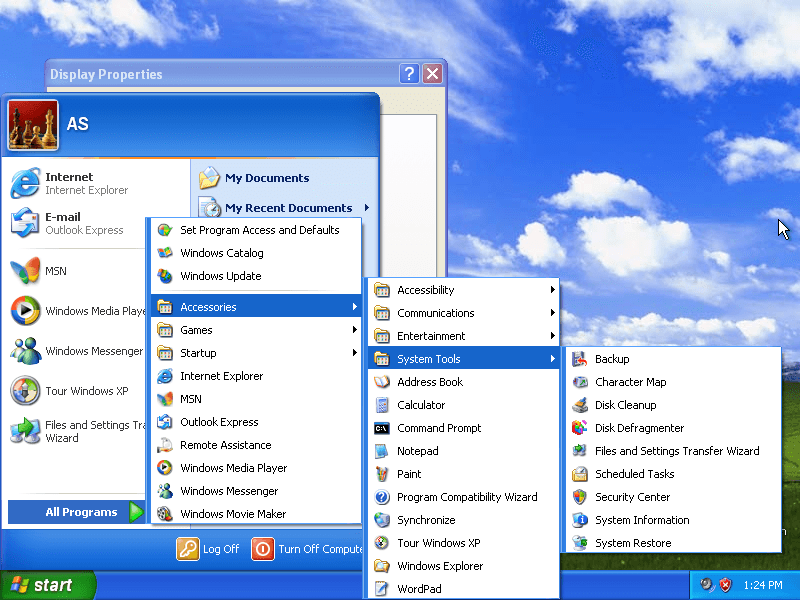Click Turn Off Computer button
This screenshot has width=800, height=600.
307,548
